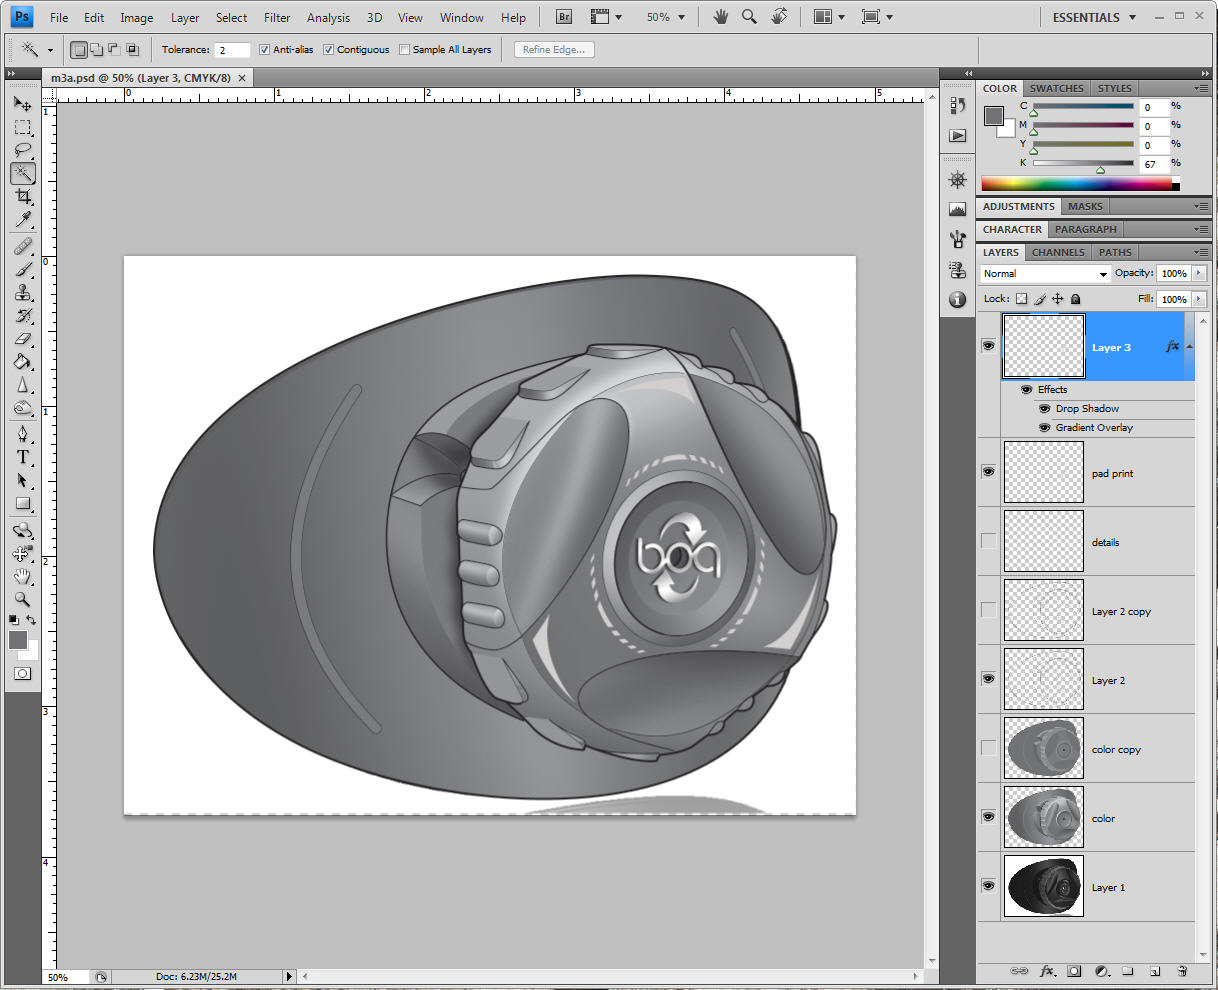Select the Eyedropper tool

[x=23, y=220]
